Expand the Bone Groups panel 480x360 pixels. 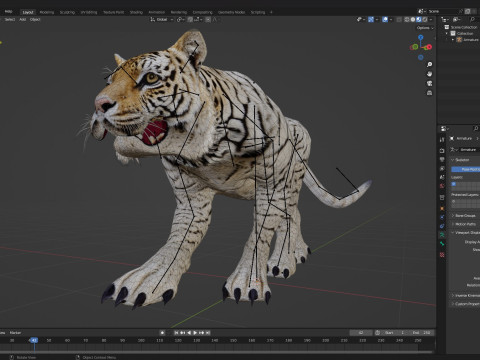(465, 215)
